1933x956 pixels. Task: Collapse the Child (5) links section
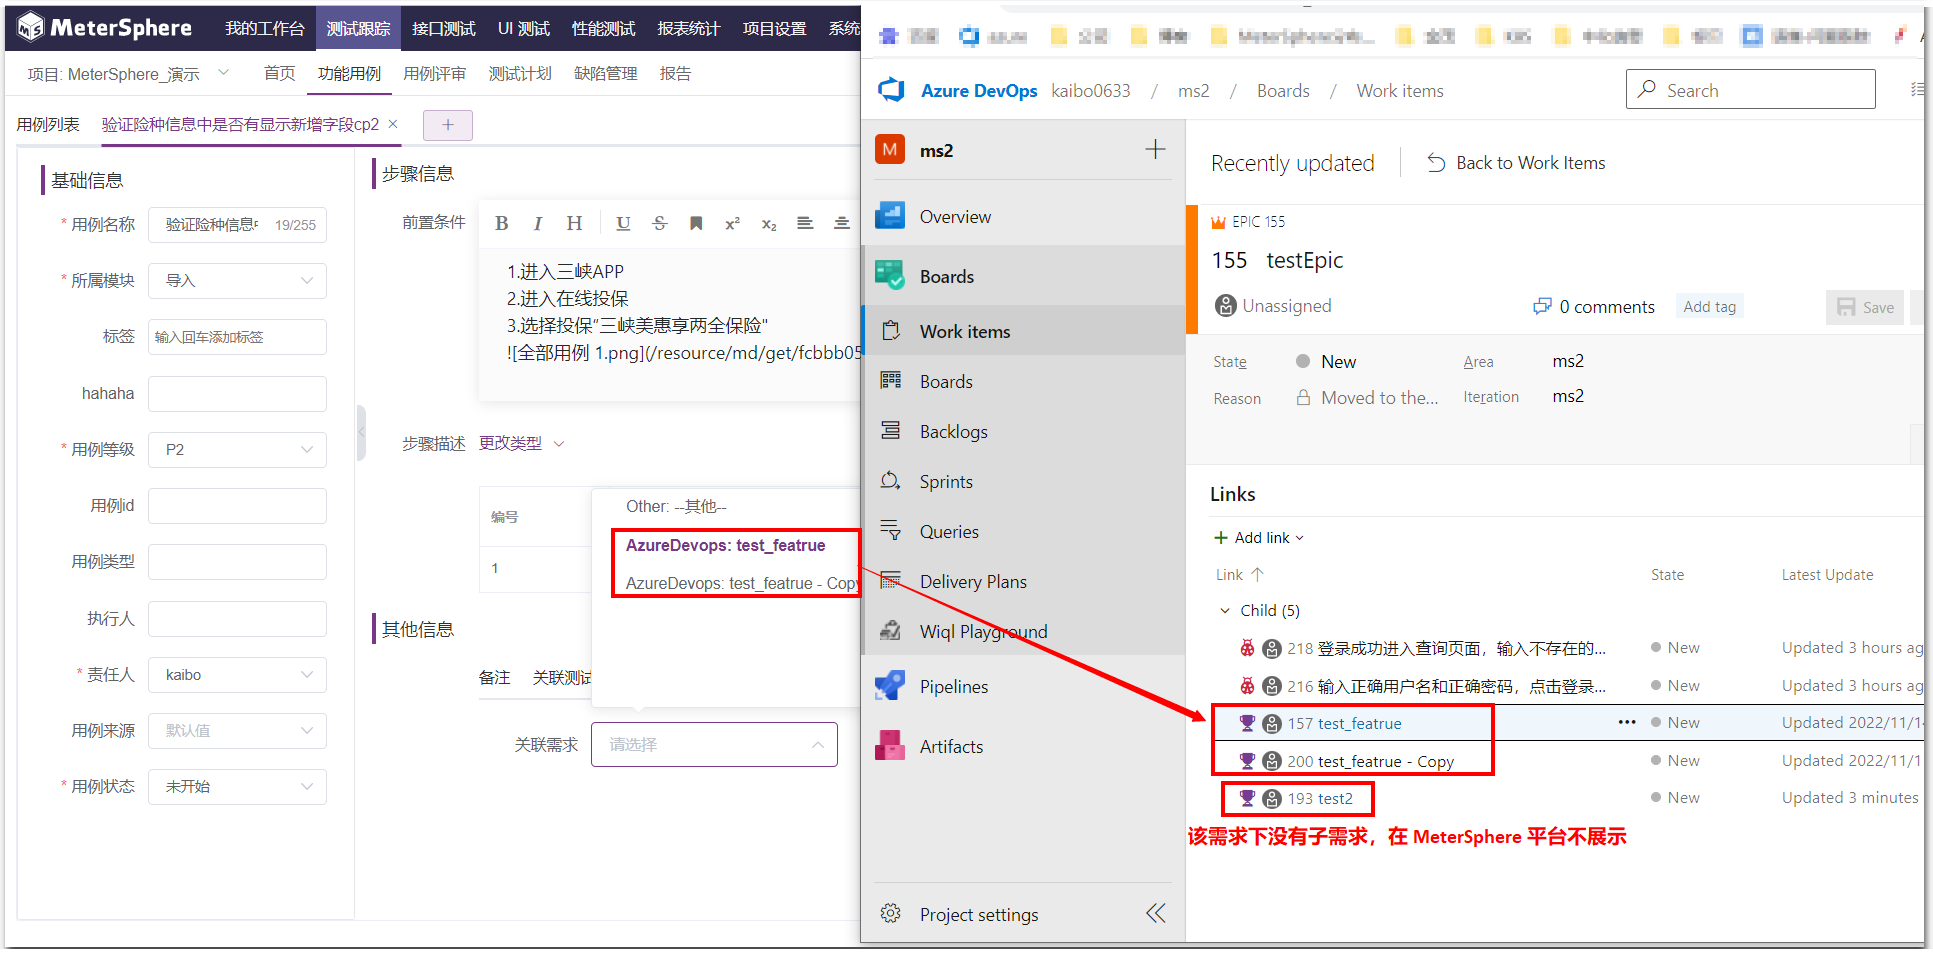pyautogui.click(x=1224, y=610)
